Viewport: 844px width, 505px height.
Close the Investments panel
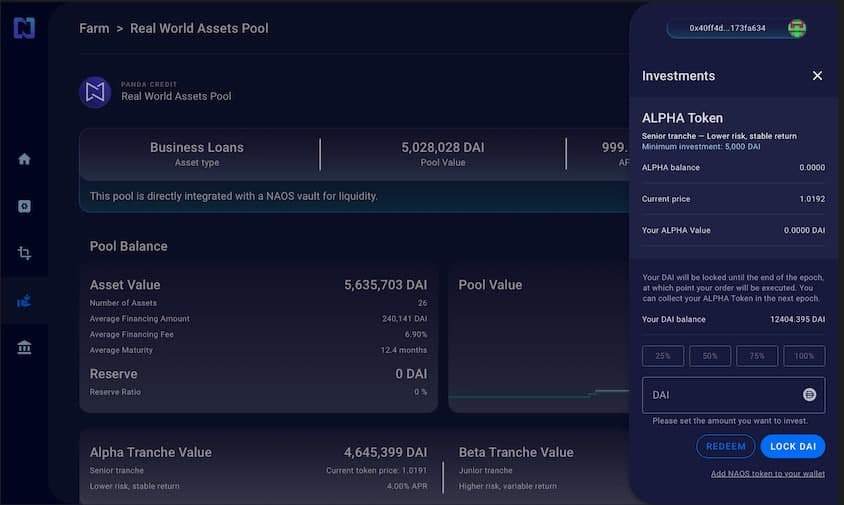pyautogui.click(x=817, y=76)
